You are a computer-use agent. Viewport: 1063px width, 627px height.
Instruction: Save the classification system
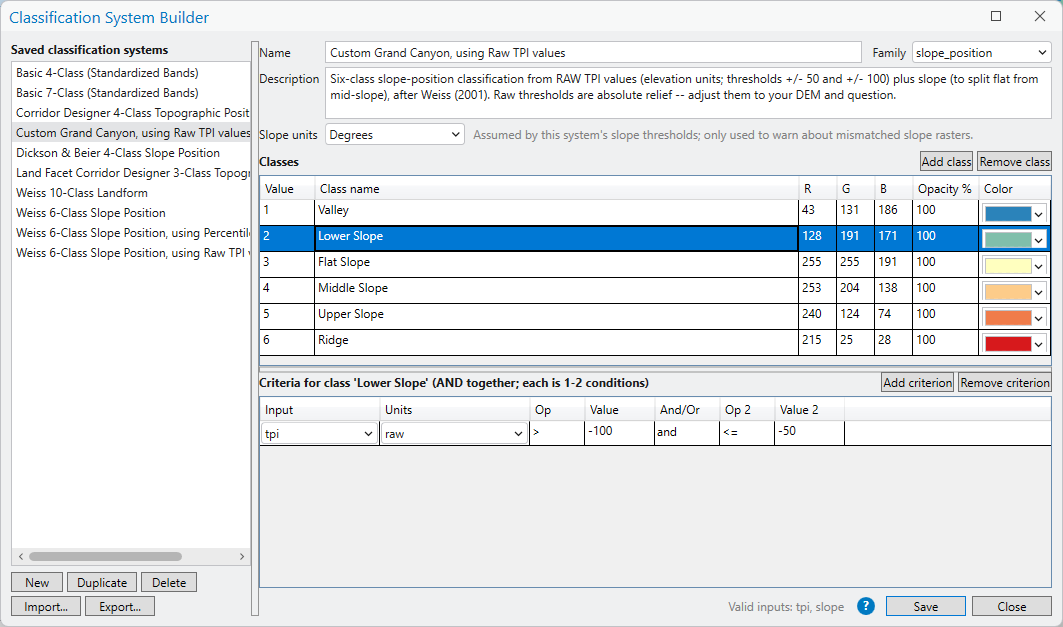click(x=925, y=606)
